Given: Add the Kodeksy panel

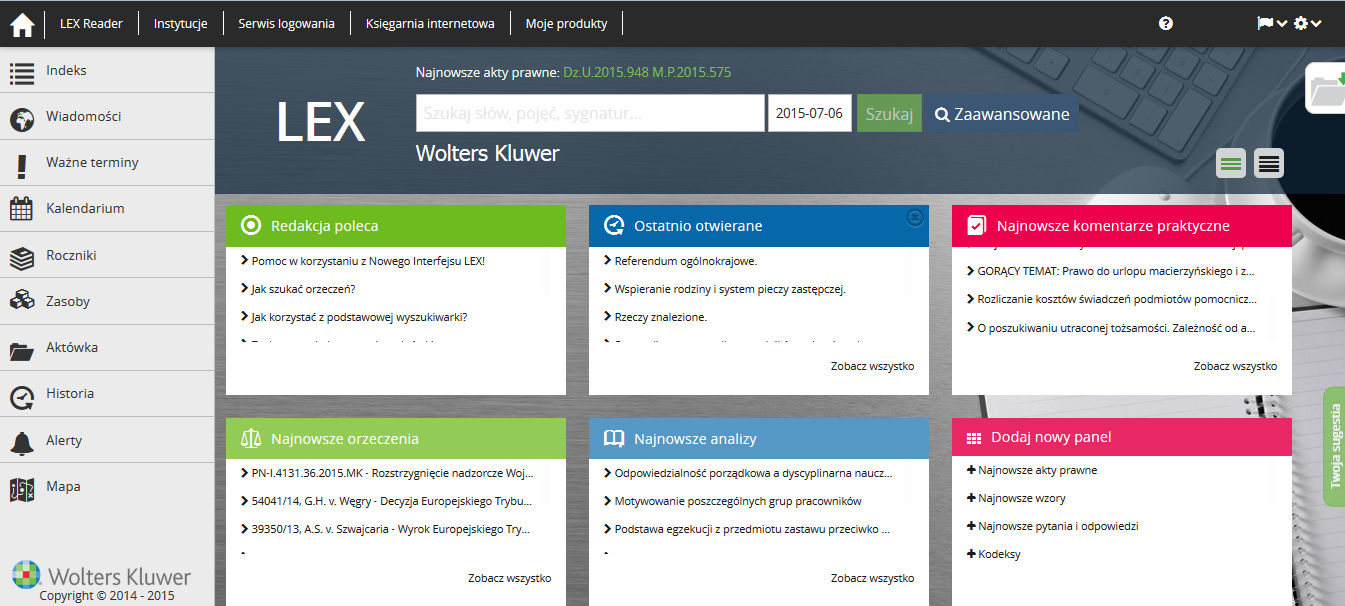Looking at the screenshot, I should pyautogui.click(x=994, y=554).
